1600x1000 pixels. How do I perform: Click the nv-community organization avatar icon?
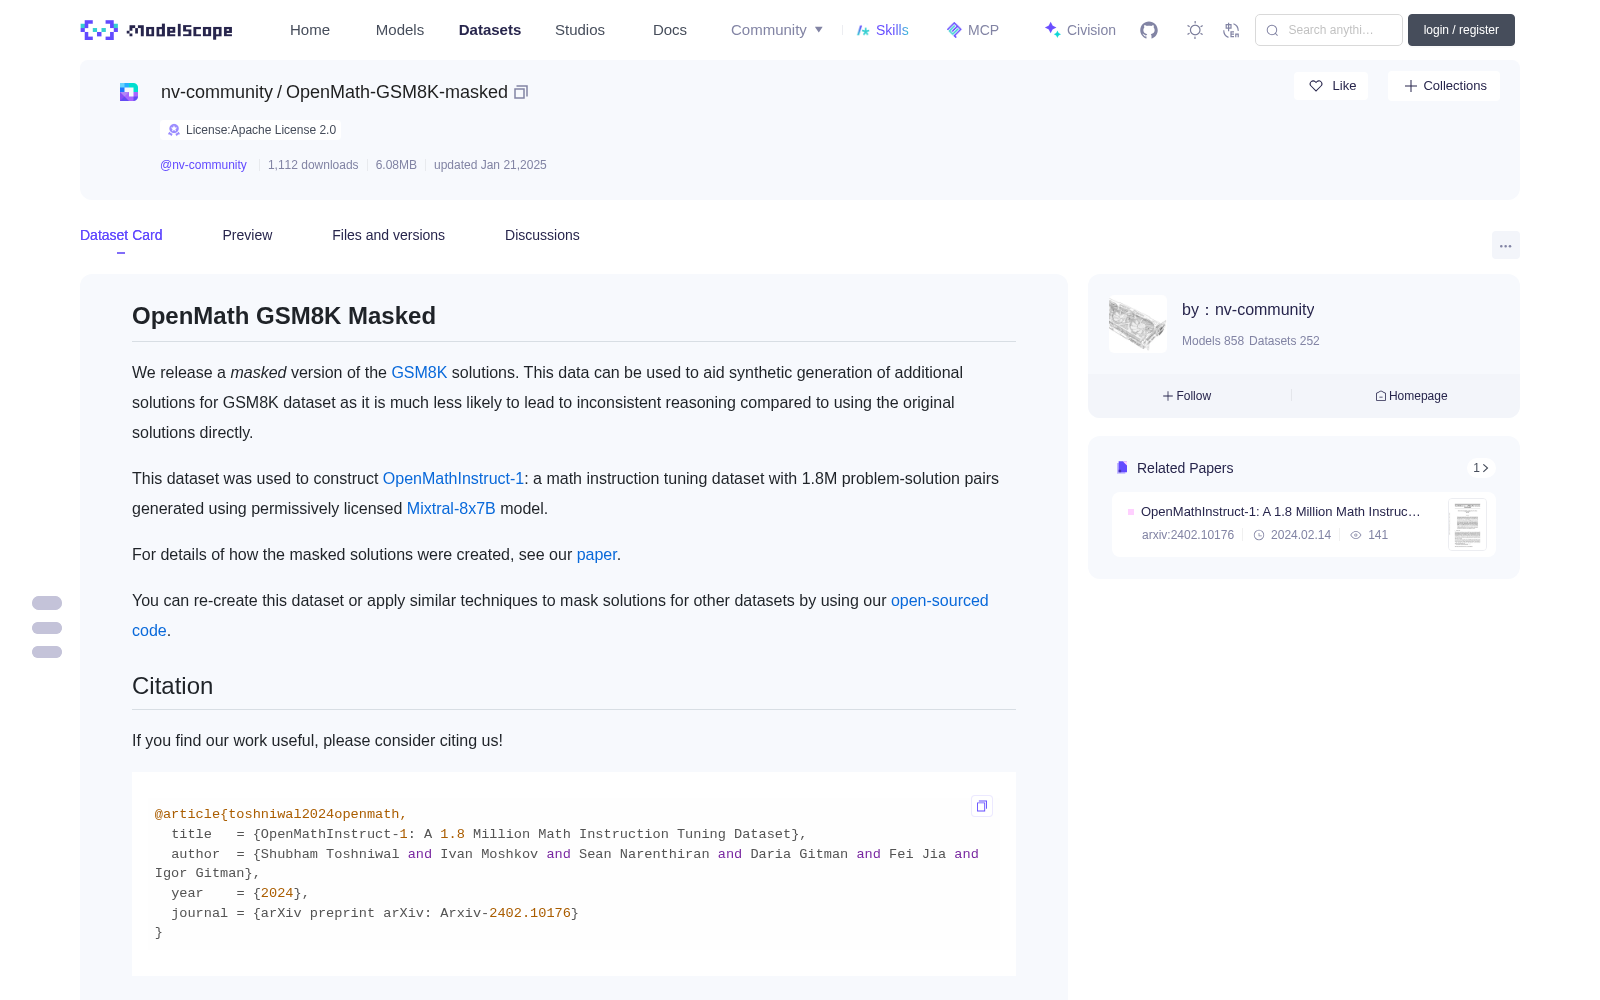[x=129, y=92]
